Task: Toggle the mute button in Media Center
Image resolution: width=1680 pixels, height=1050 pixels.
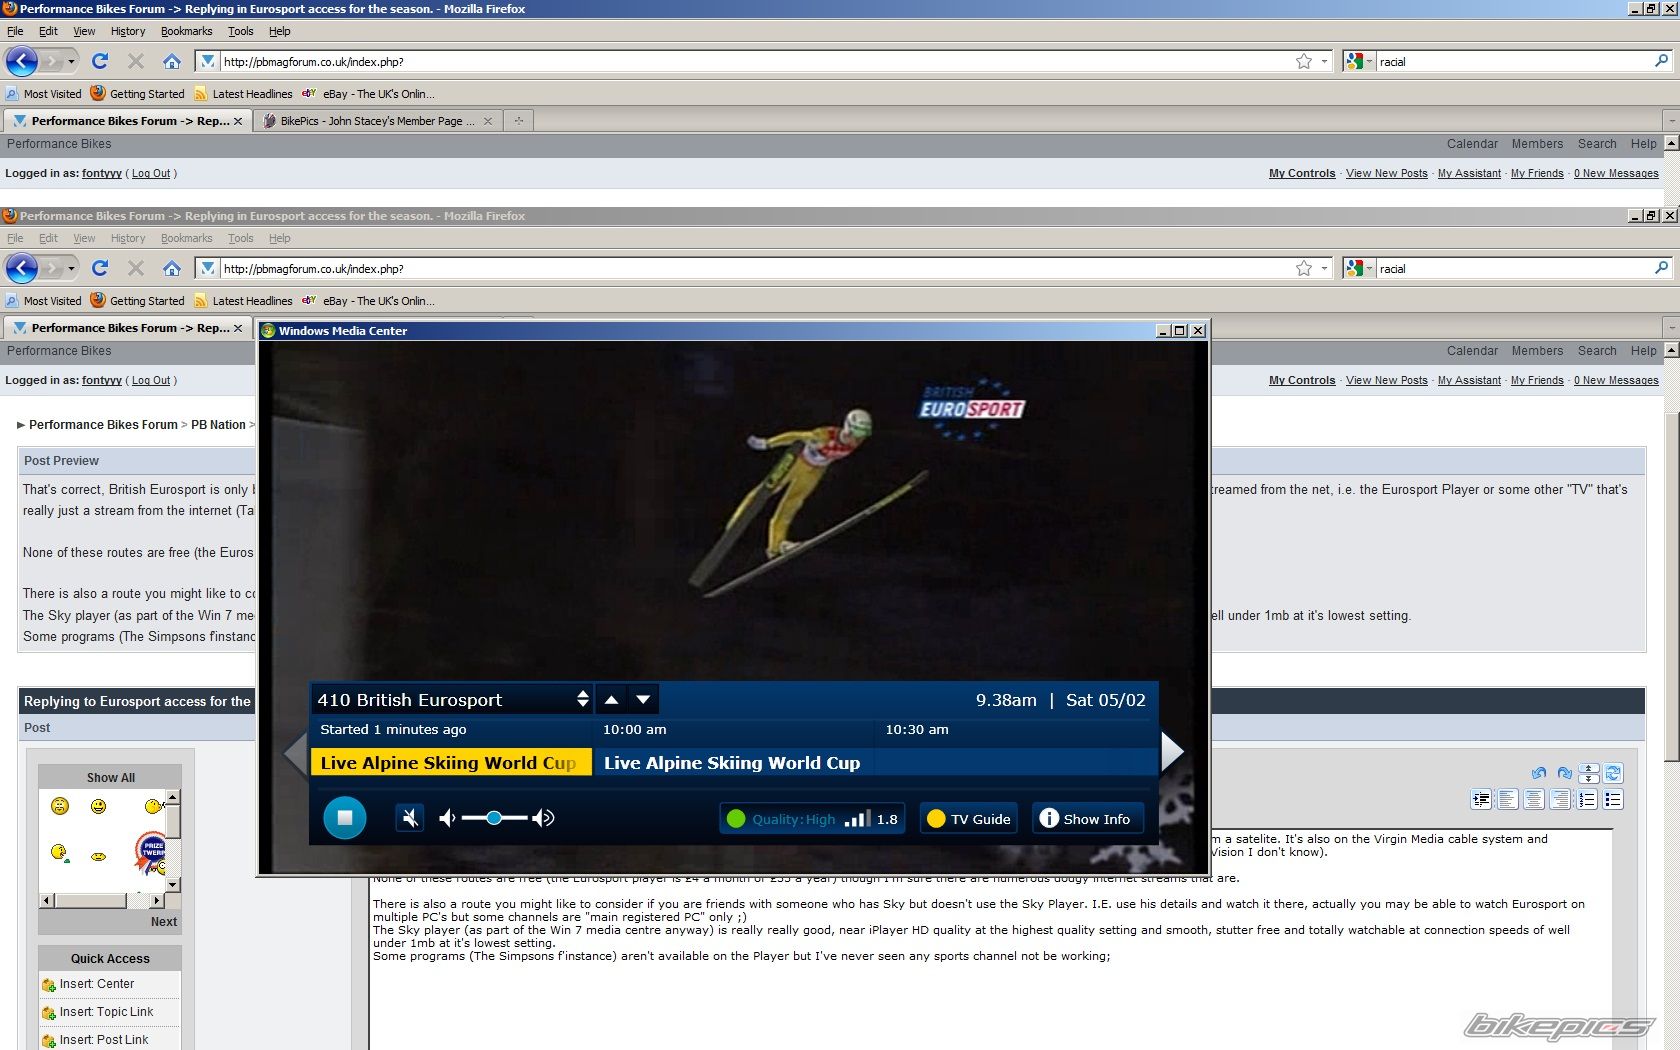Action: coord(409,818)
